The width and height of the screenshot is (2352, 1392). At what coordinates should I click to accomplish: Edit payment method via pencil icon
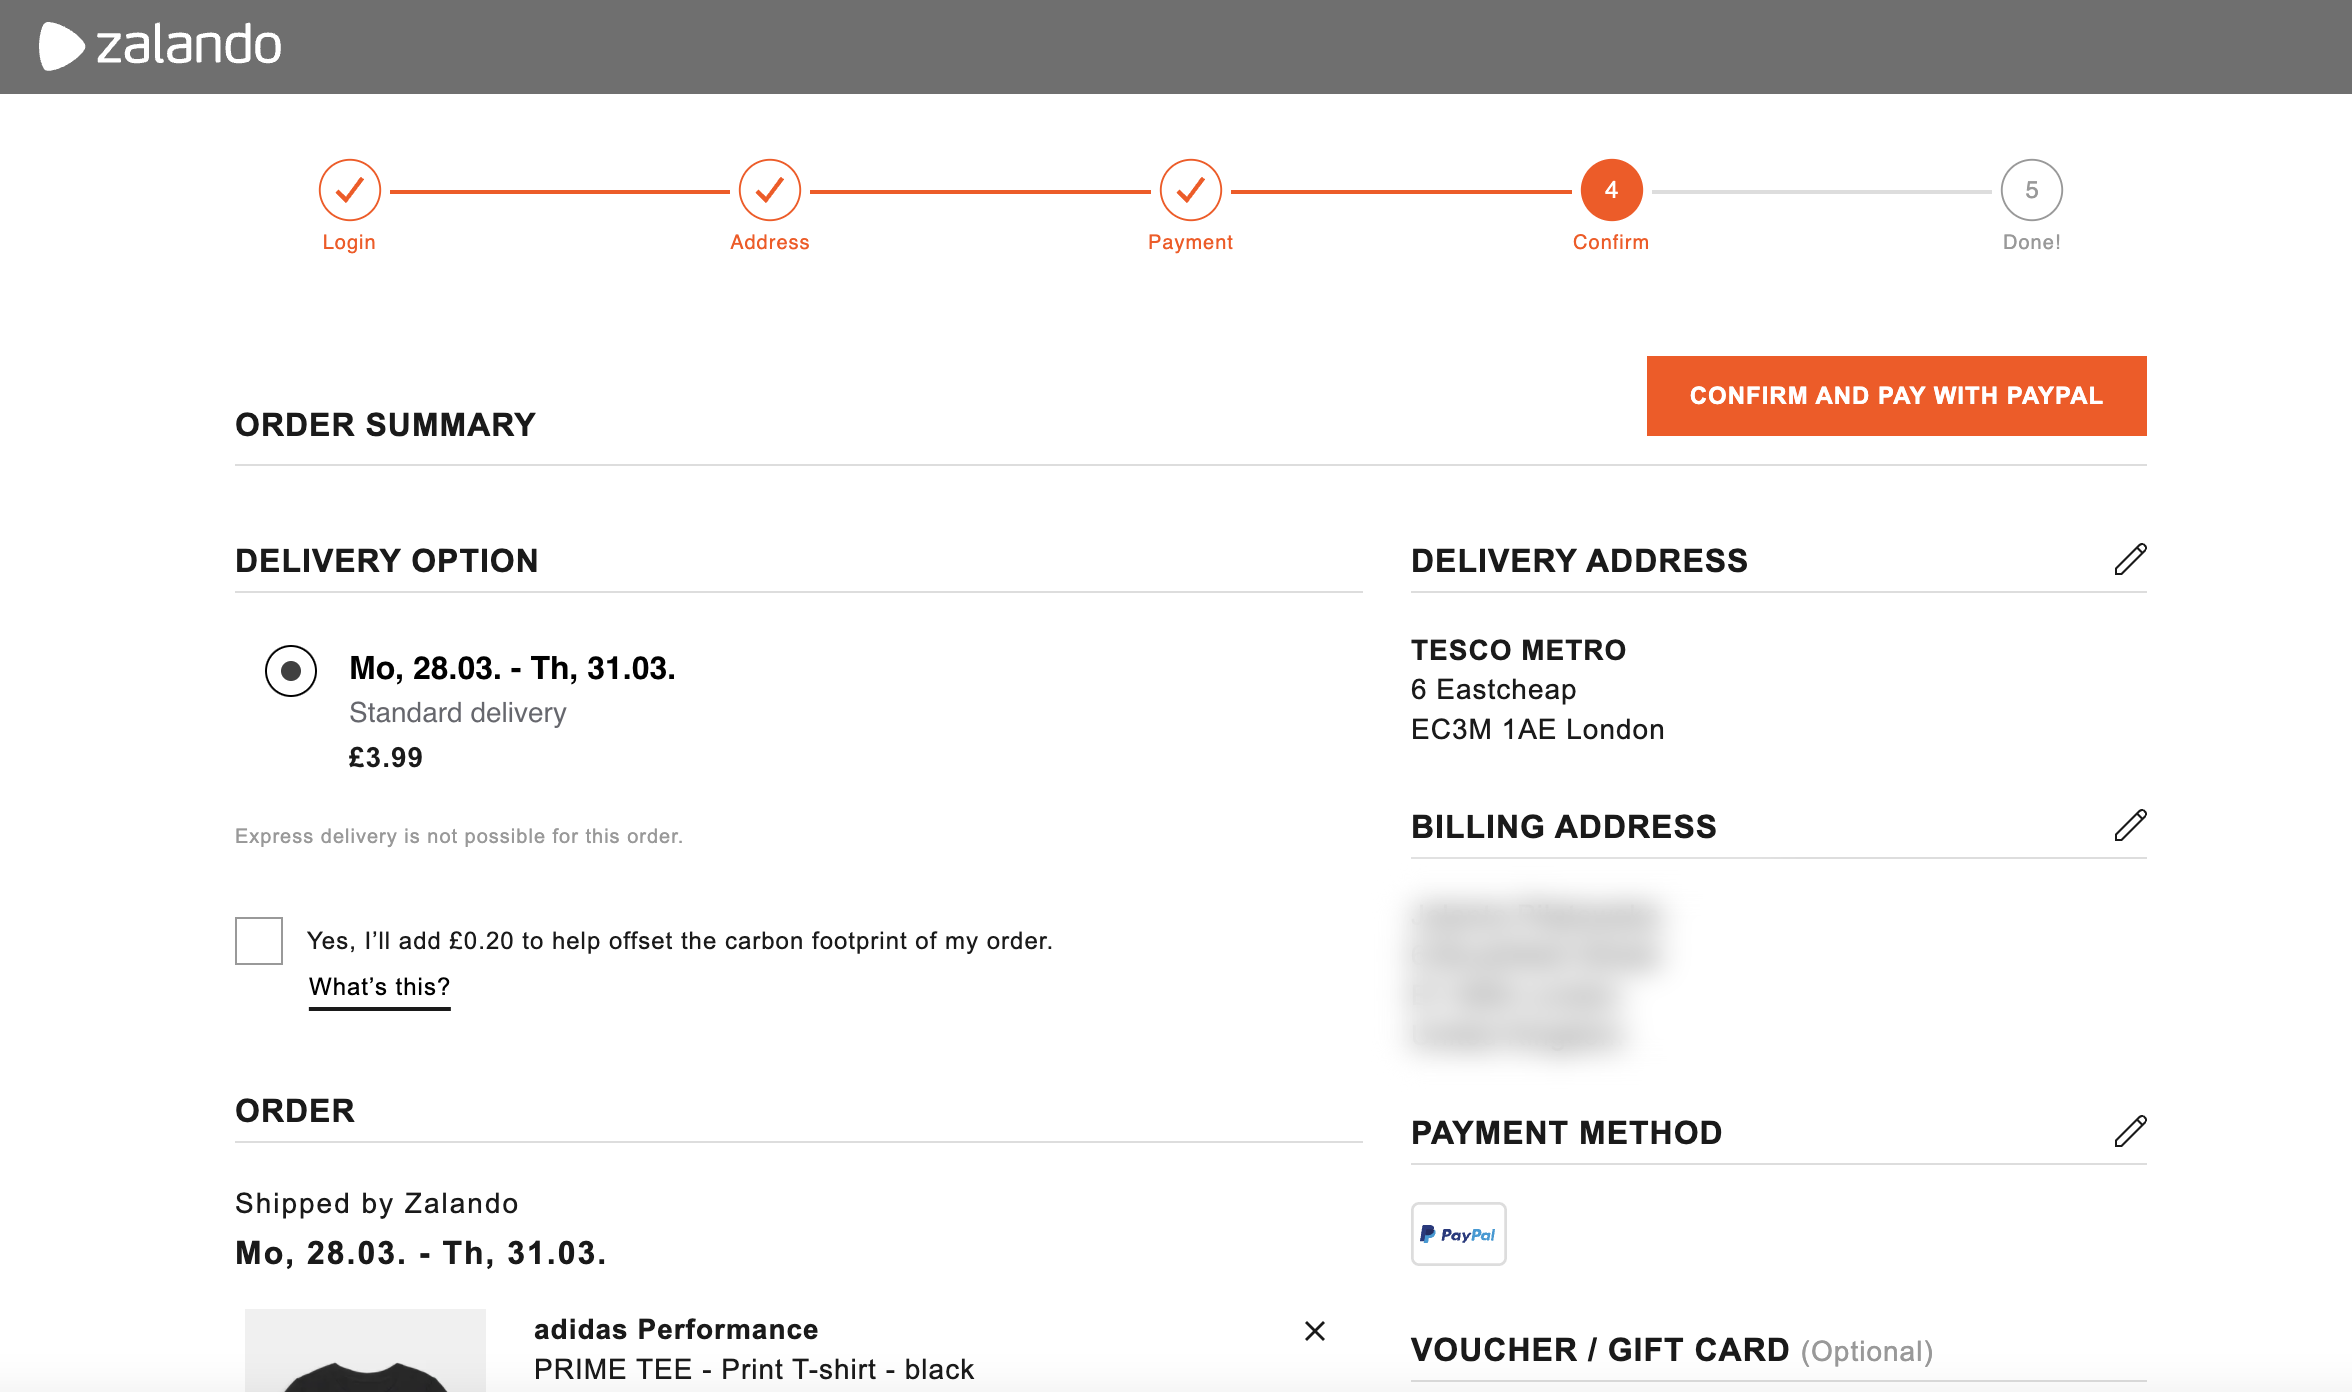click(2130, 1132)
